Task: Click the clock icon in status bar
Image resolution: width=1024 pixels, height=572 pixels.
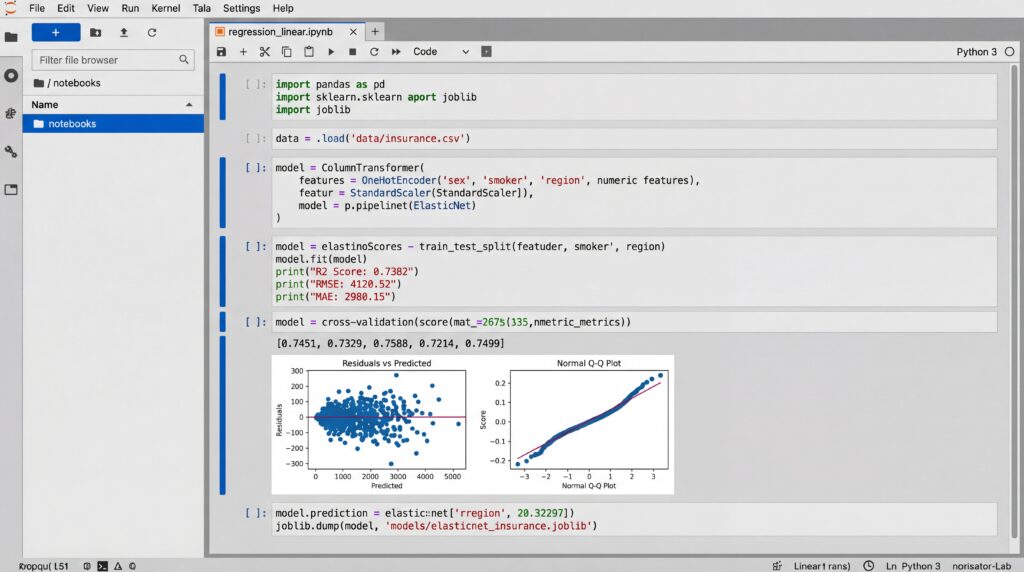Action: pyautogui.click(x=869, y=566)
